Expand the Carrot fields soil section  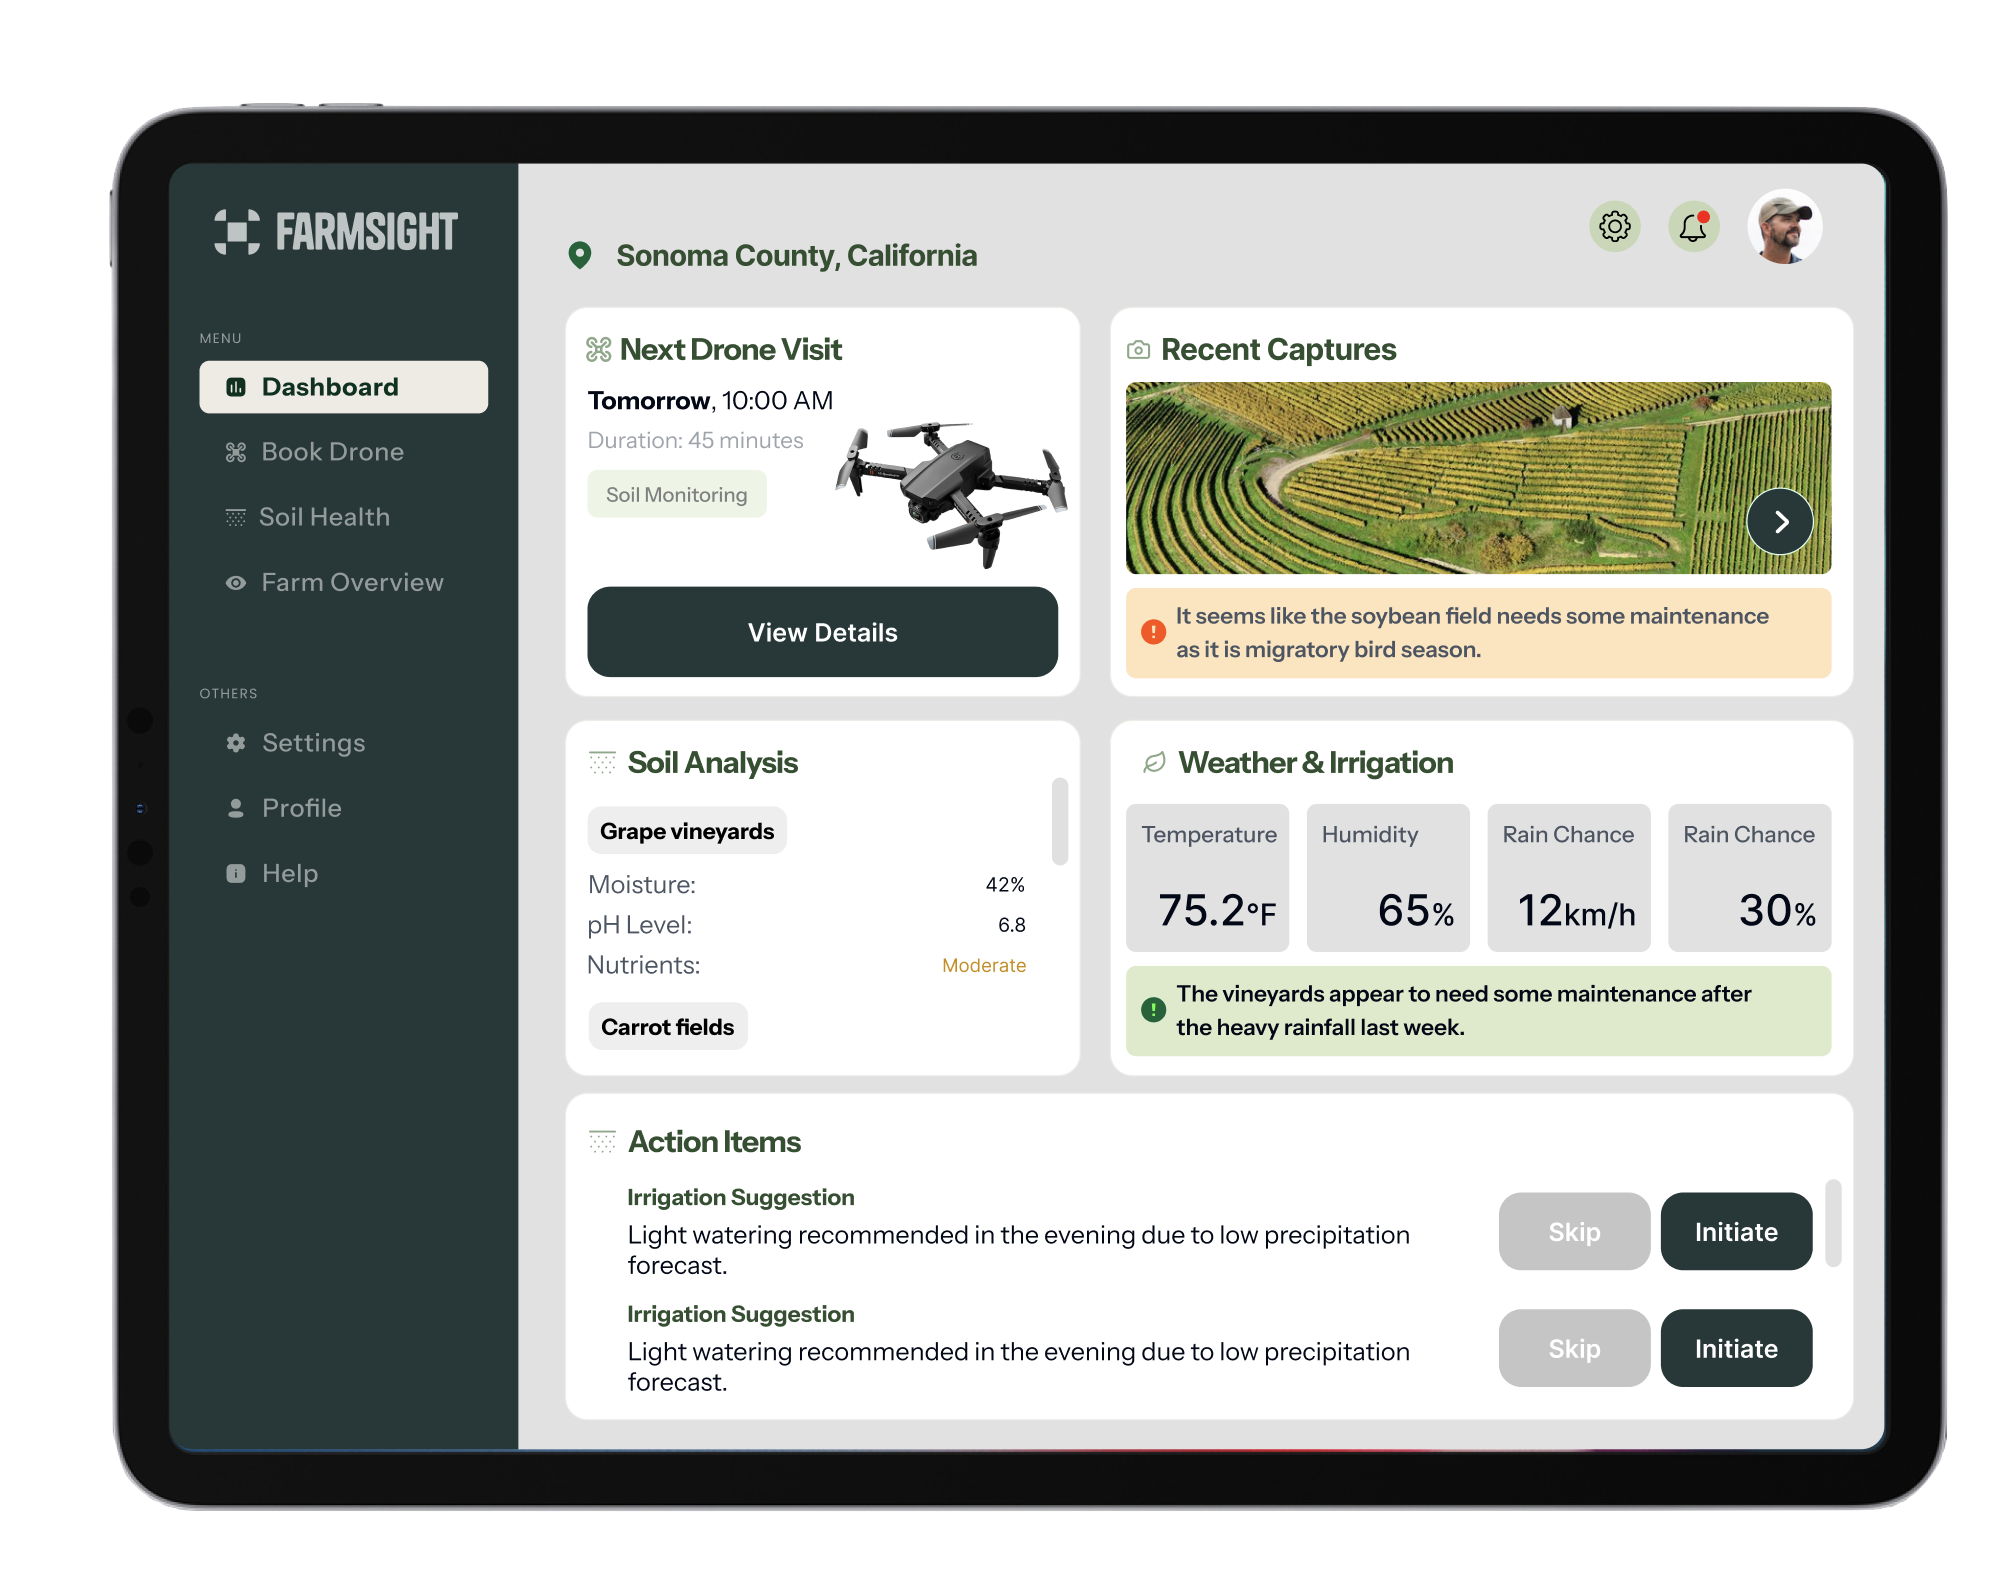tap(667, 1027)
